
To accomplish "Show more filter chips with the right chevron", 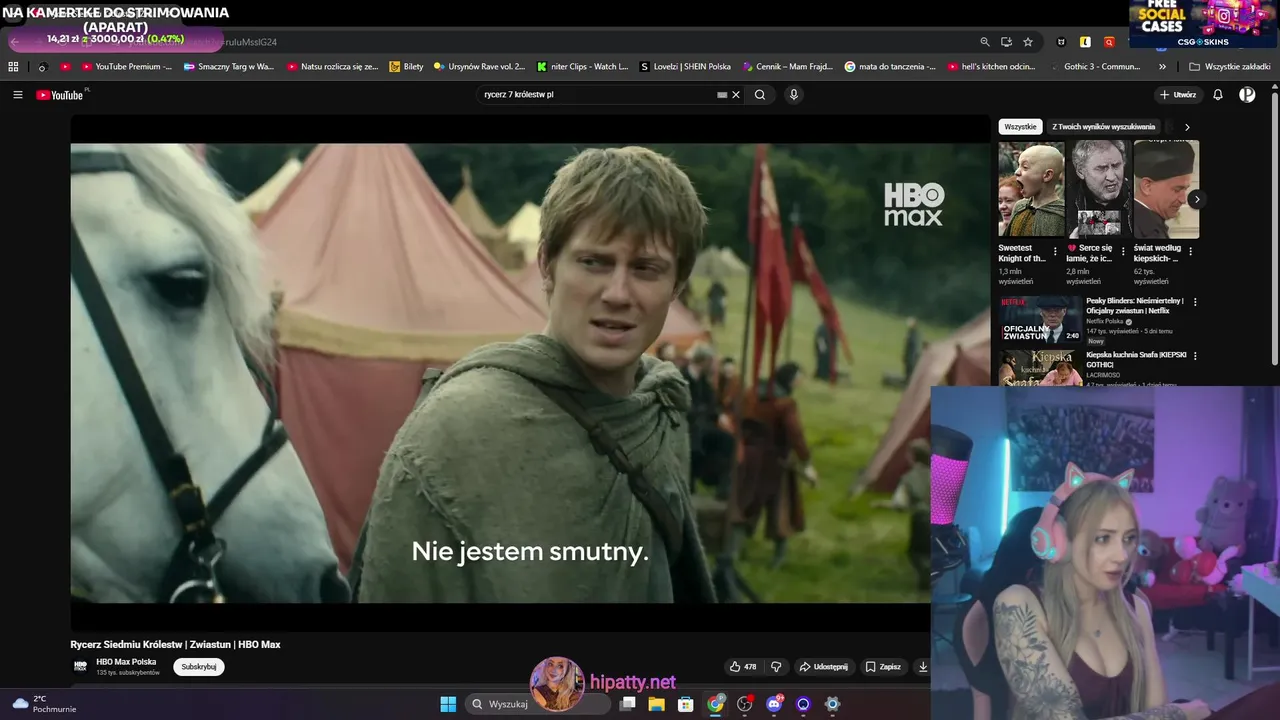I will [x=1187, y=127].
